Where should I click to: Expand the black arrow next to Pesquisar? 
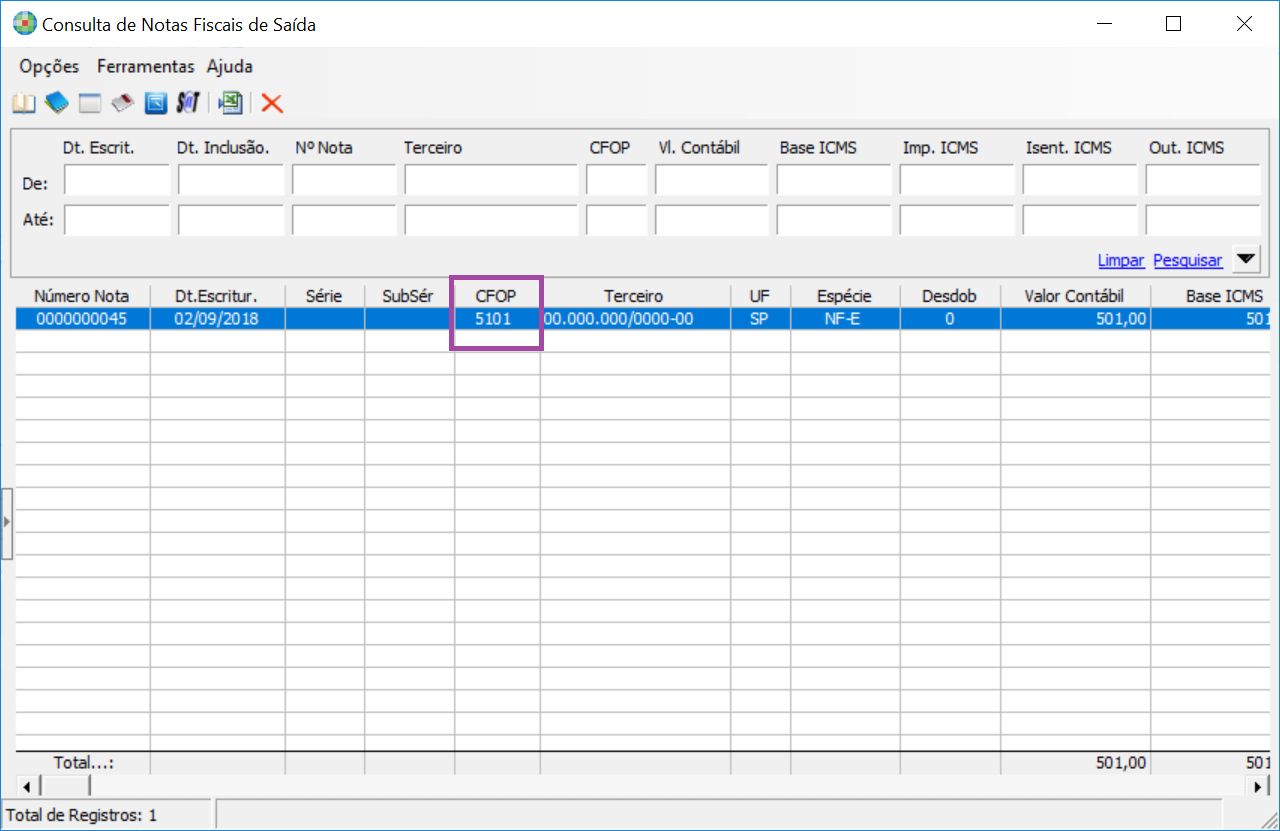point(1245,259)
